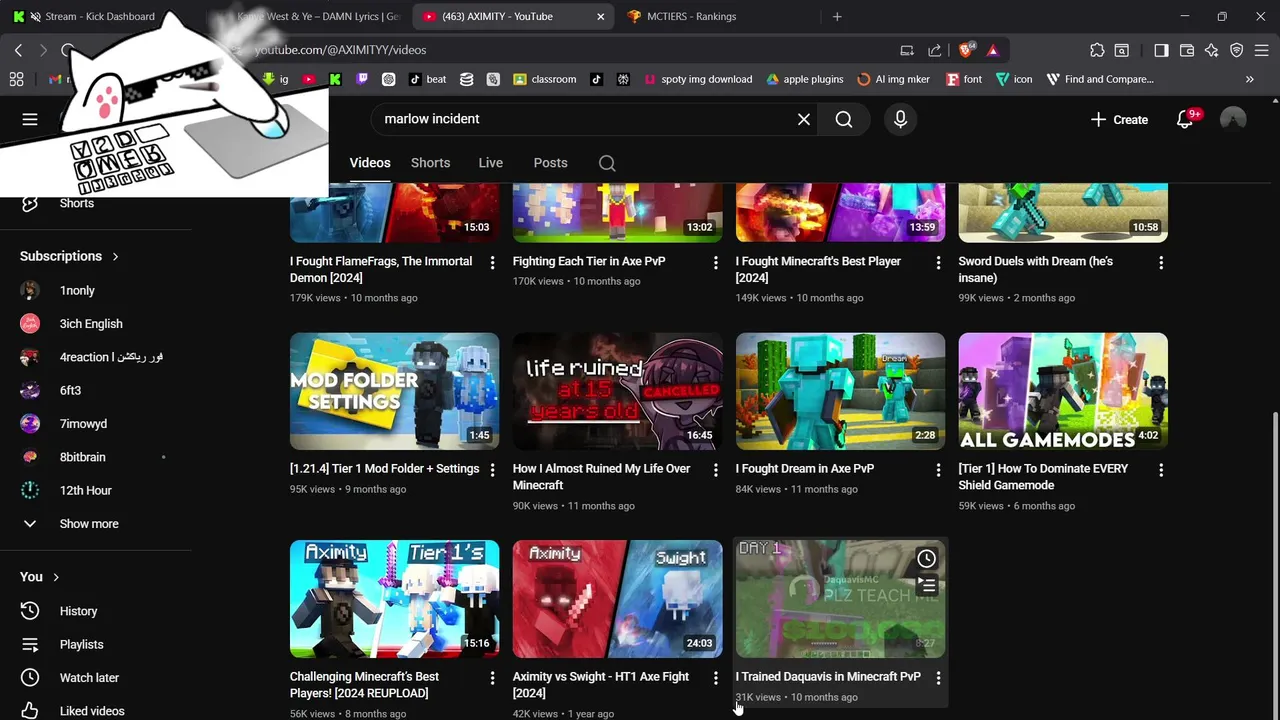Click the search magnifier button beside search box
Image resolution: width=1280 pixels, height=720 pixels.
click(x=844, y=119)
